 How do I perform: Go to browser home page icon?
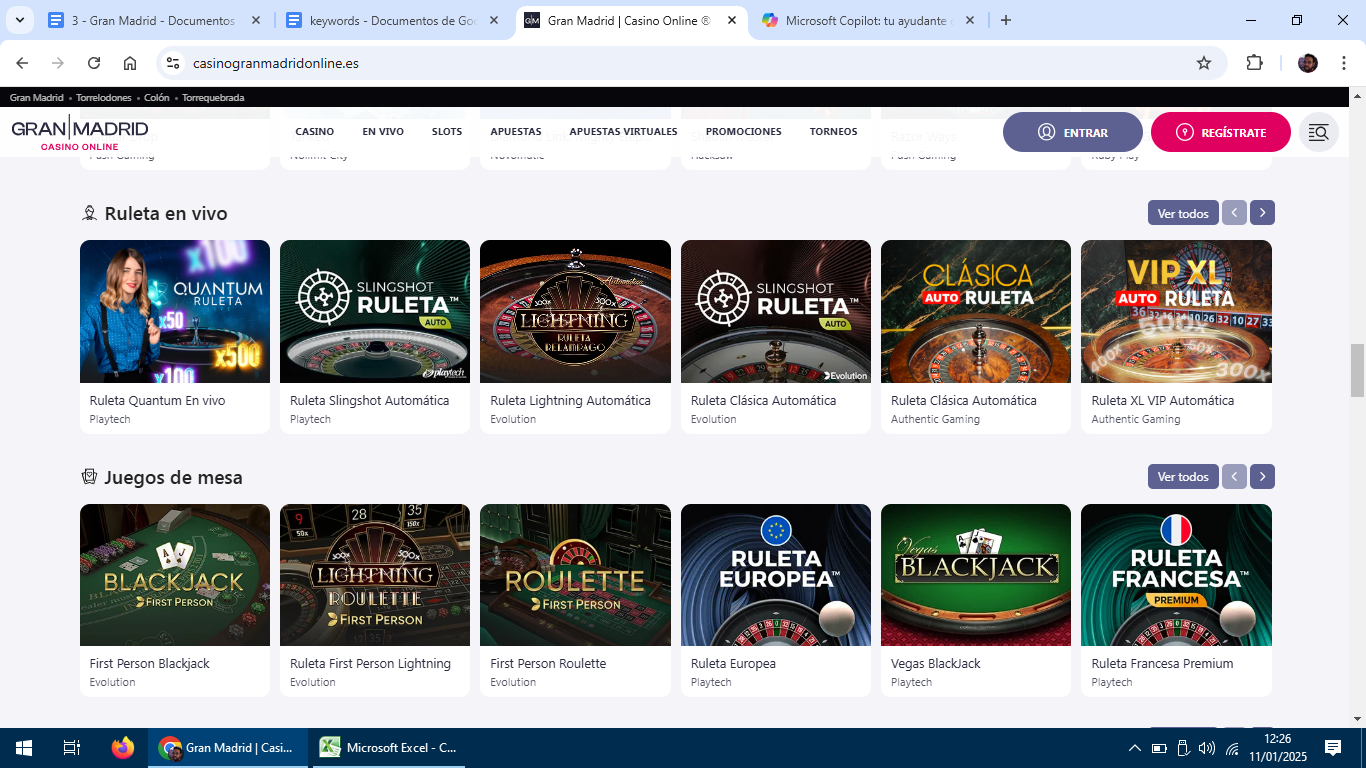130,63
